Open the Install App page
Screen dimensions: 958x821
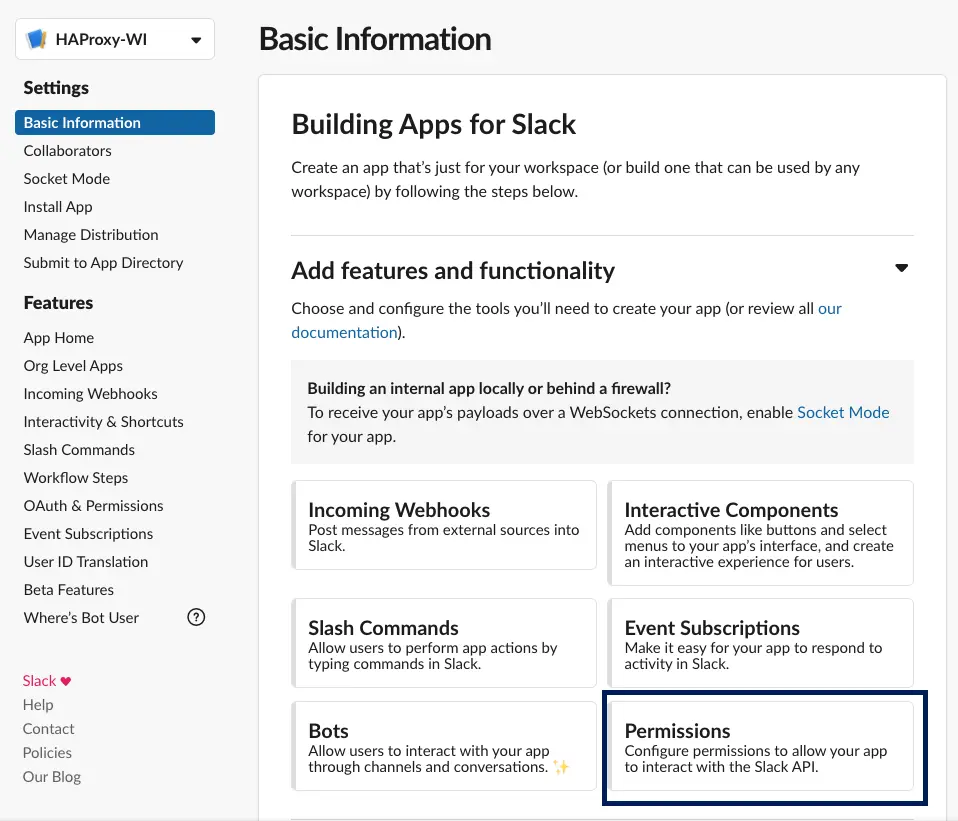point(58,206)
